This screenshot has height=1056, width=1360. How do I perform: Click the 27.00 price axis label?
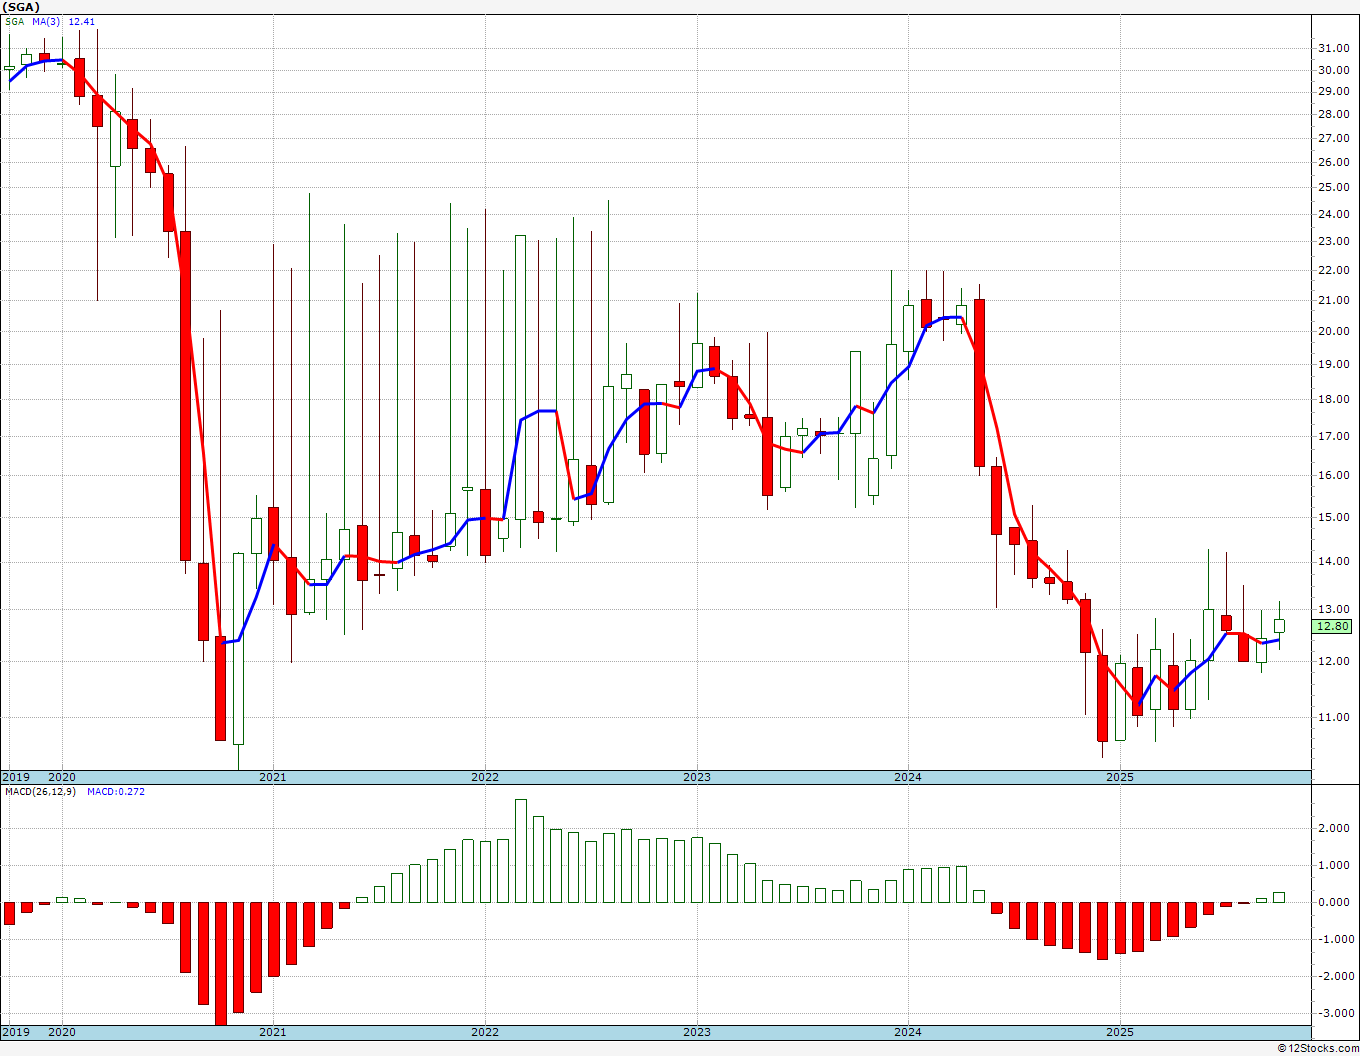1333,138
